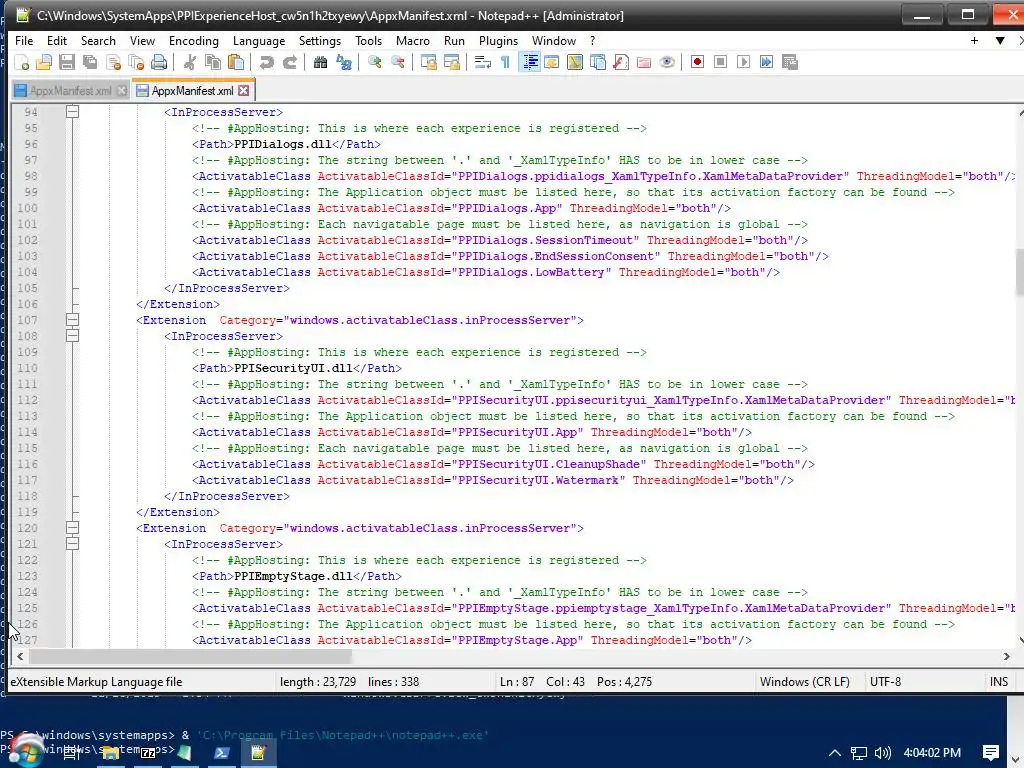Close the inactive first AppxManifest.xml tab
Viewport: 1024px width, 768px height.
click(x=122, y=91)
